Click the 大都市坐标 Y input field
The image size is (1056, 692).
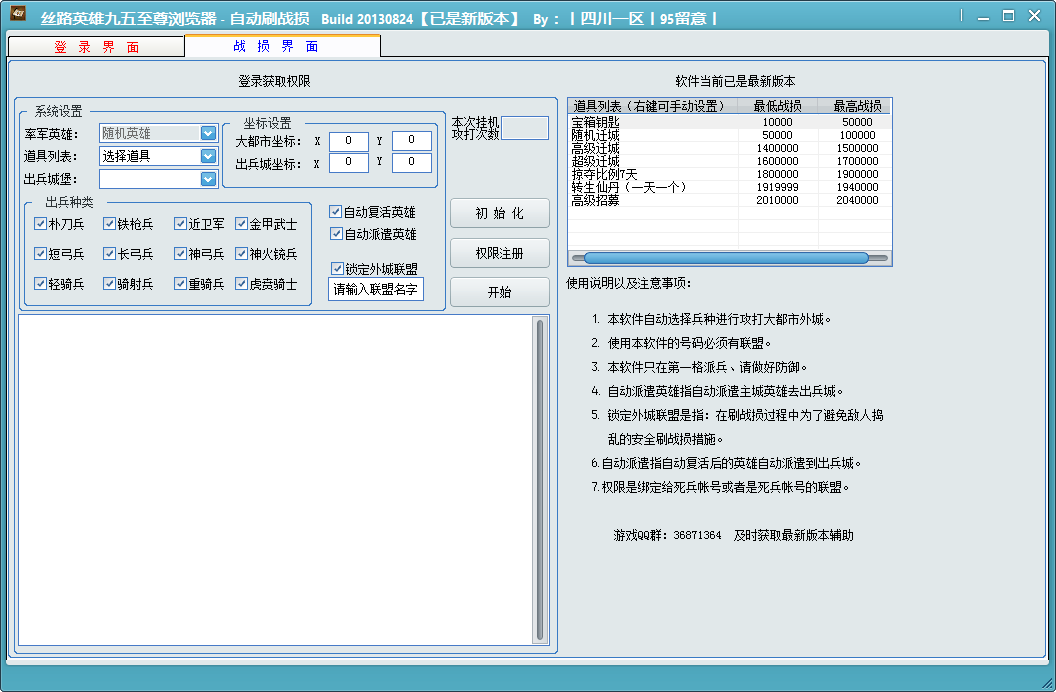(411, 141)
